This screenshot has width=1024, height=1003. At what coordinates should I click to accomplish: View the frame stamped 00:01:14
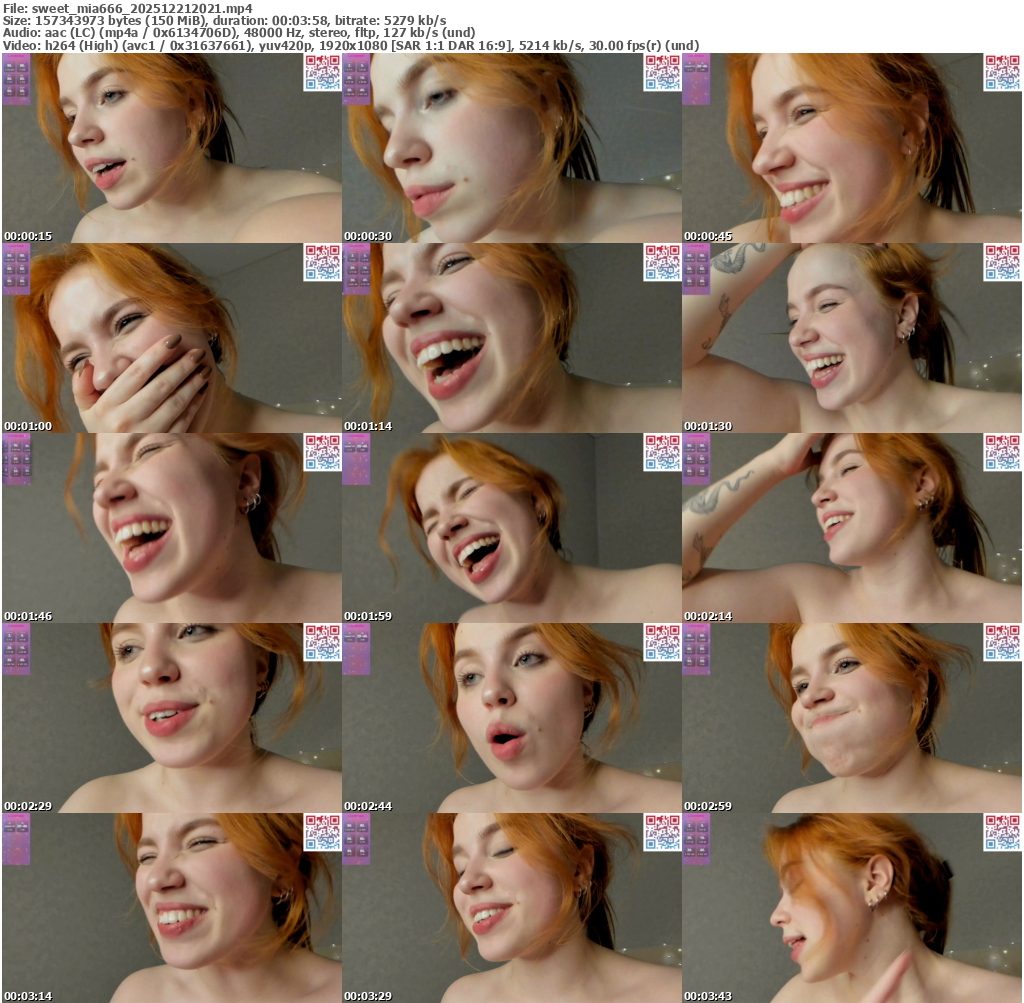coord(512,338)
